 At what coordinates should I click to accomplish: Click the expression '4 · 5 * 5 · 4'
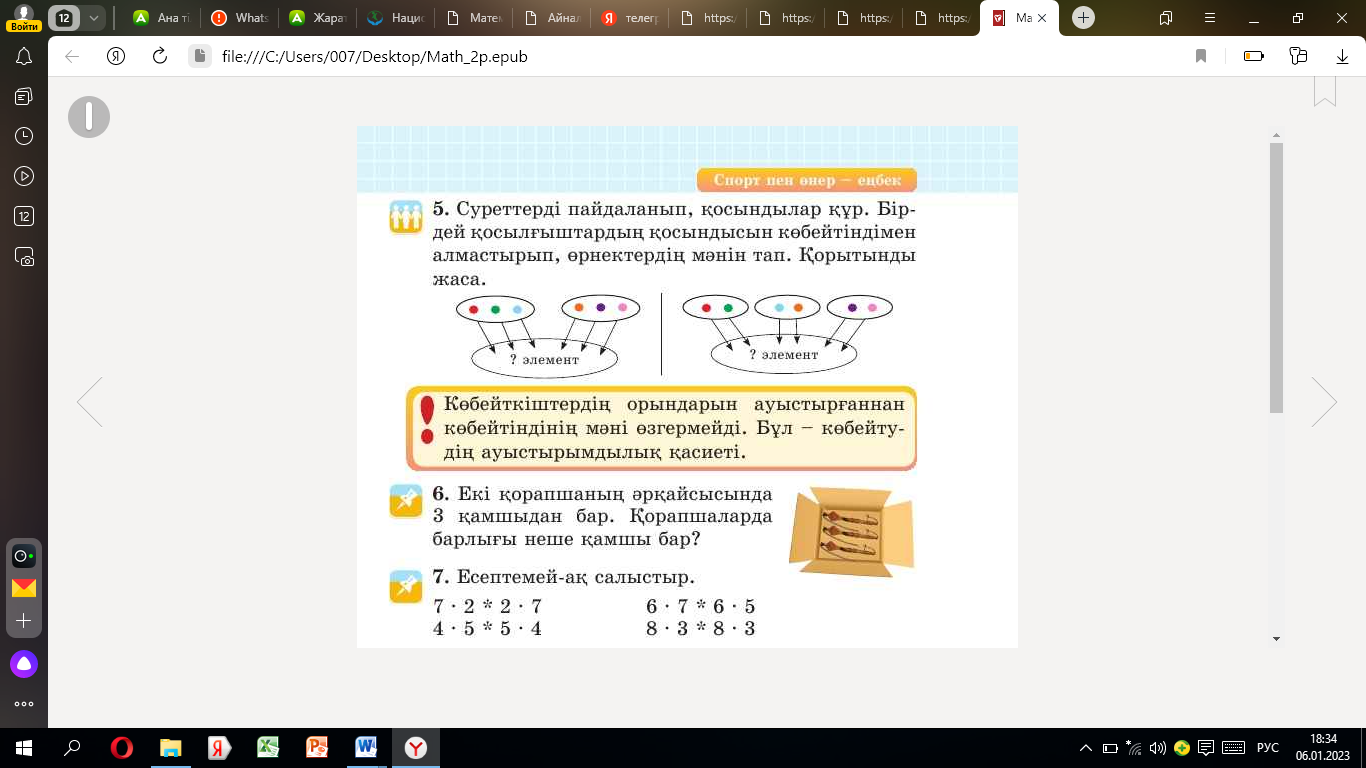tap(487, 629)
